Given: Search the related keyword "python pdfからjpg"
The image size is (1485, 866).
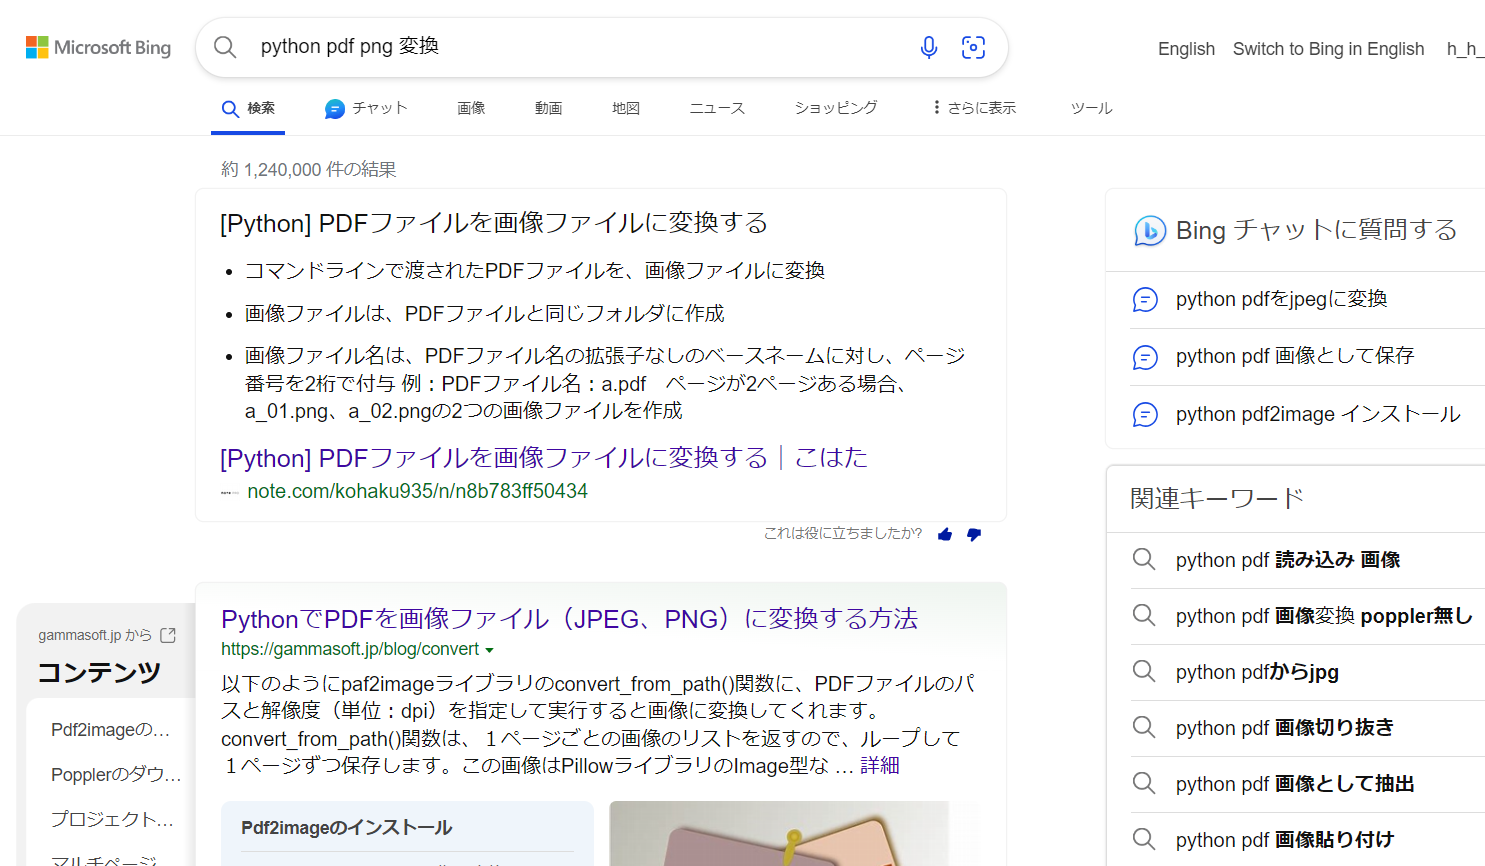Looking at the screenshot, I should click(x=1256, y=671).
